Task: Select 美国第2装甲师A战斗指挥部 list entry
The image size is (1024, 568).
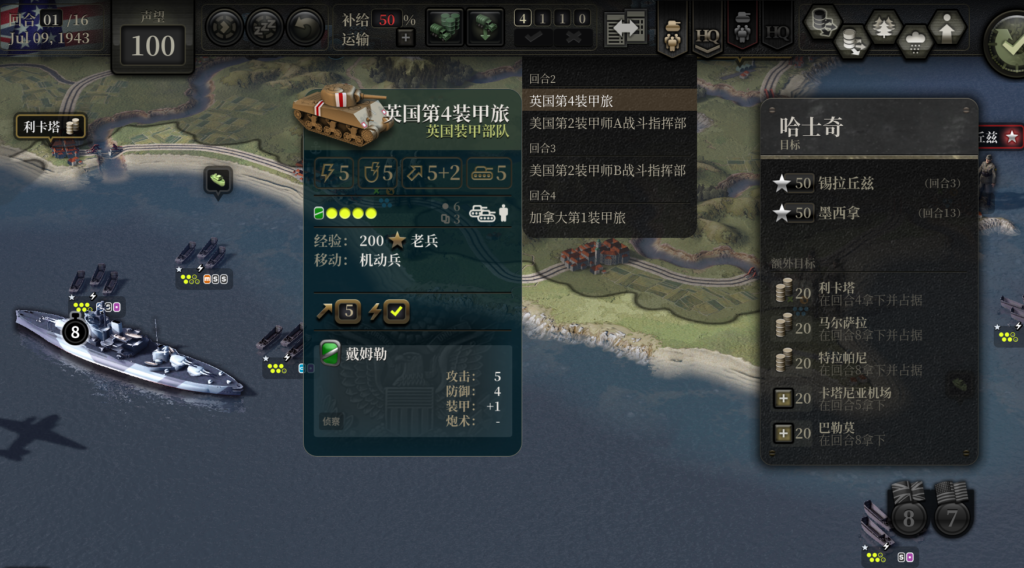Action: click(x=608, y=123)
